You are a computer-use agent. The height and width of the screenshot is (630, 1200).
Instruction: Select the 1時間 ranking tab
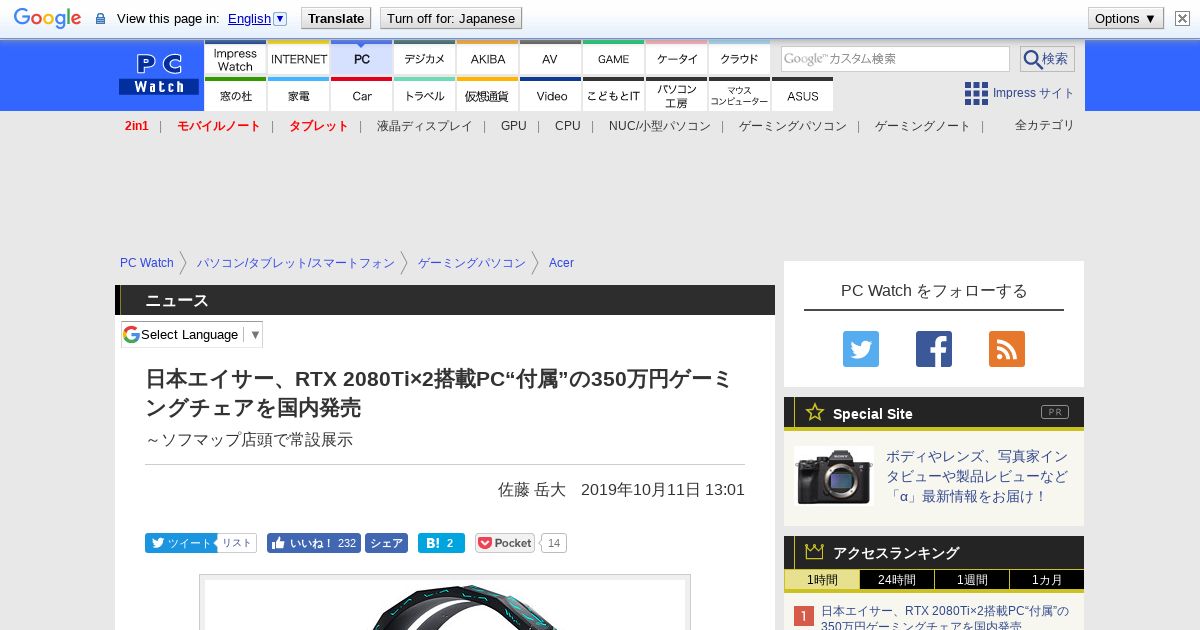pyautogui.click(x=822, y=580)
